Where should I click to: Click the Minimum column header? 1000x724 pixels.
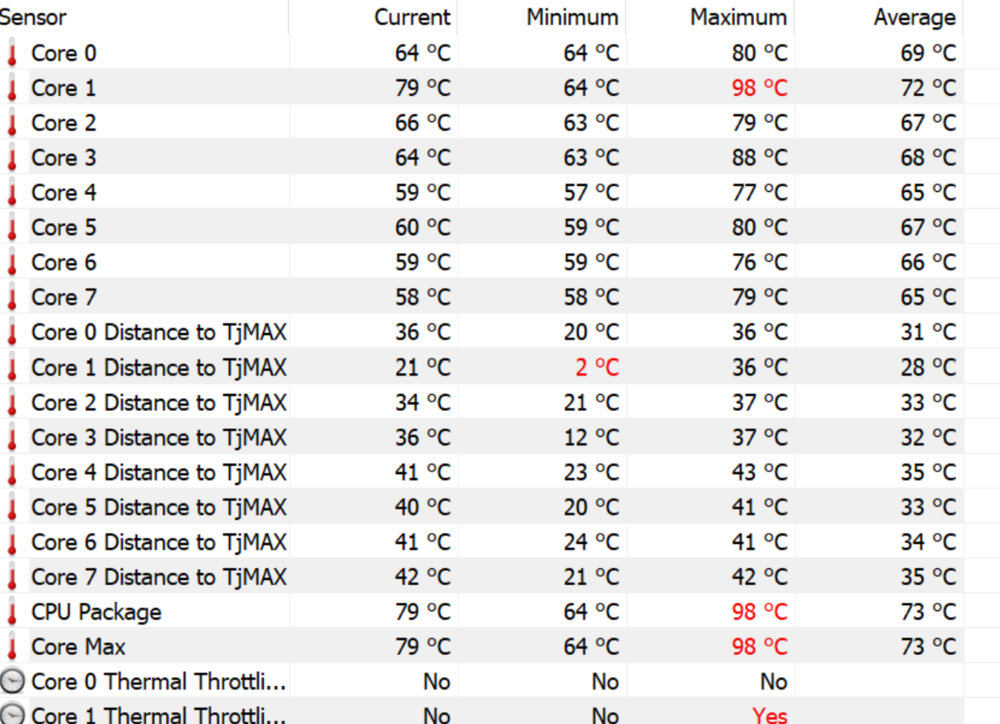click(x=572, y=17)
